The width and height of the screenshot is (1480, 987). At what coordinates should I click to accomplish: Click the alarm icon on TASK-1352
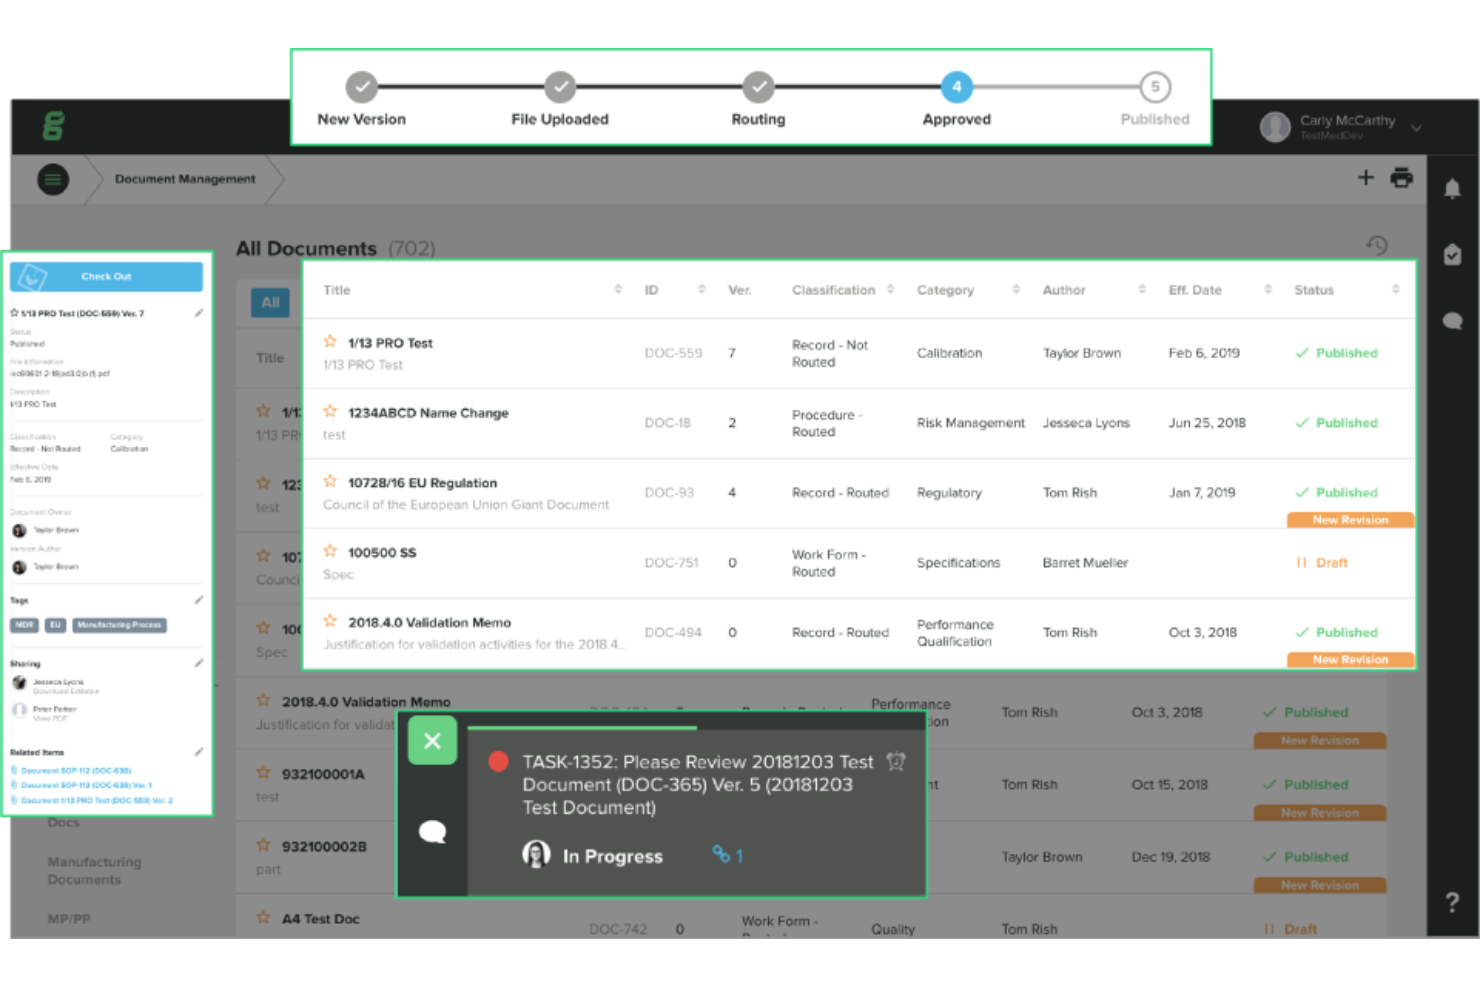click(x=896, y=761)
